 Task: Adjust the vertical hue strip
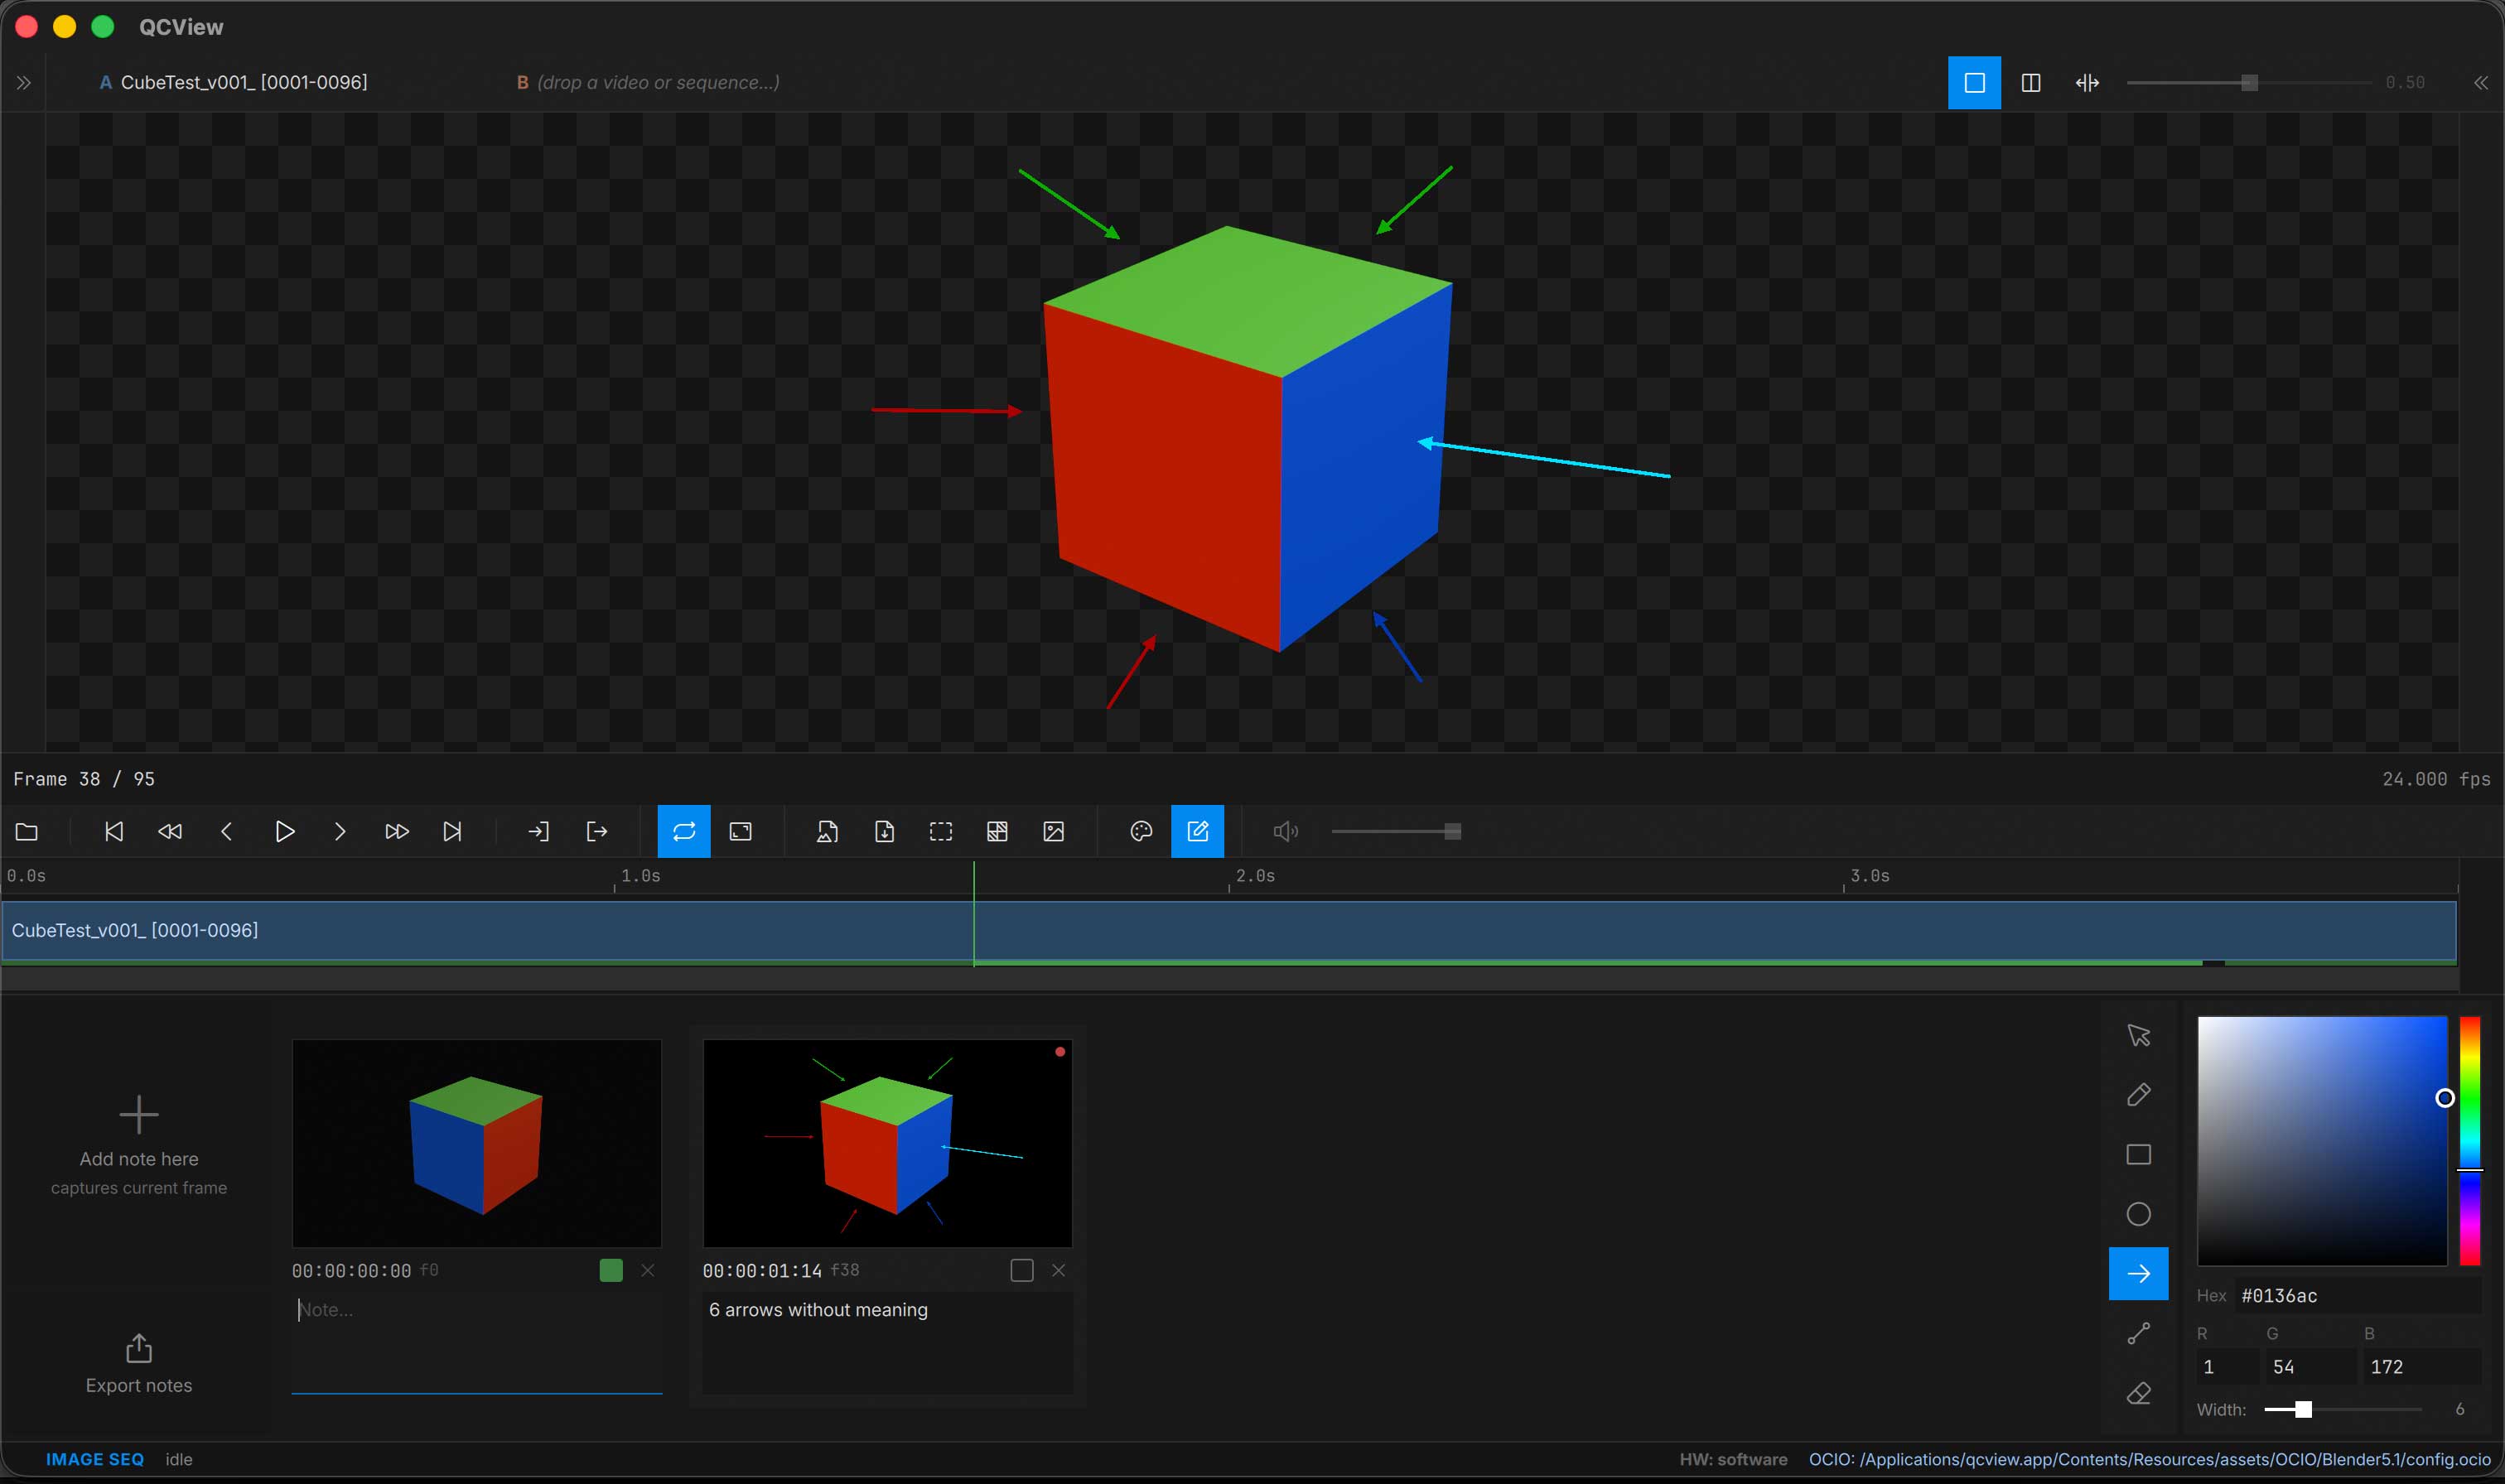coord(2470,1141)
